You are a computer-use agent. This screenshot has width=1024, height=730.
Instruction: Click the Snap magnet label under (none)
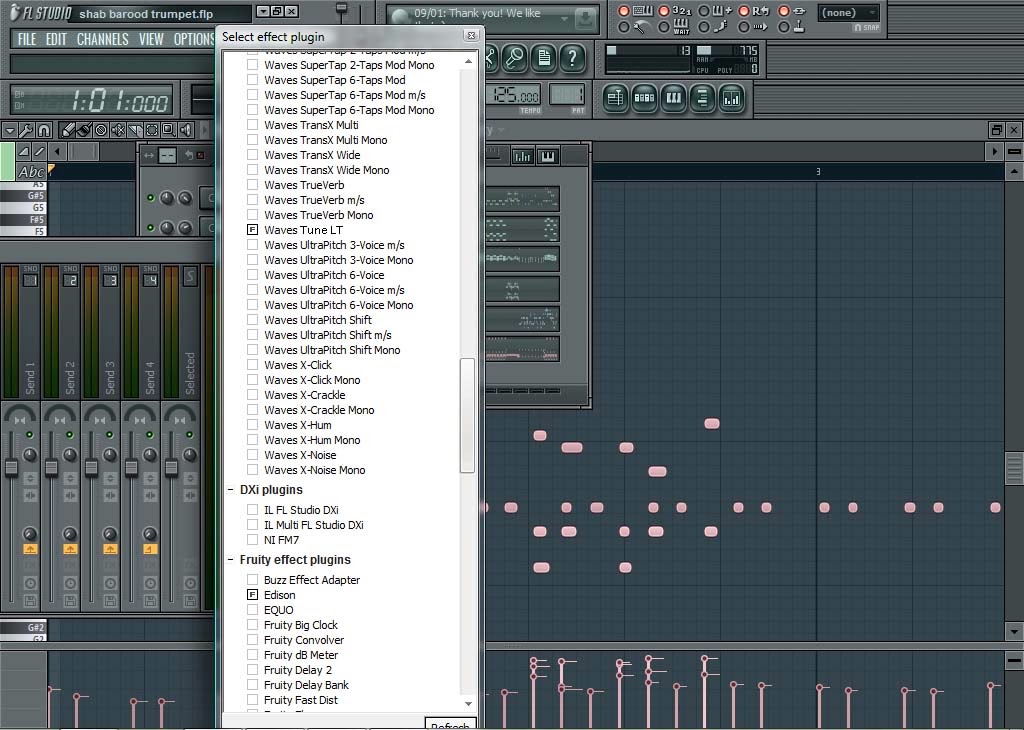click(867, 27)
